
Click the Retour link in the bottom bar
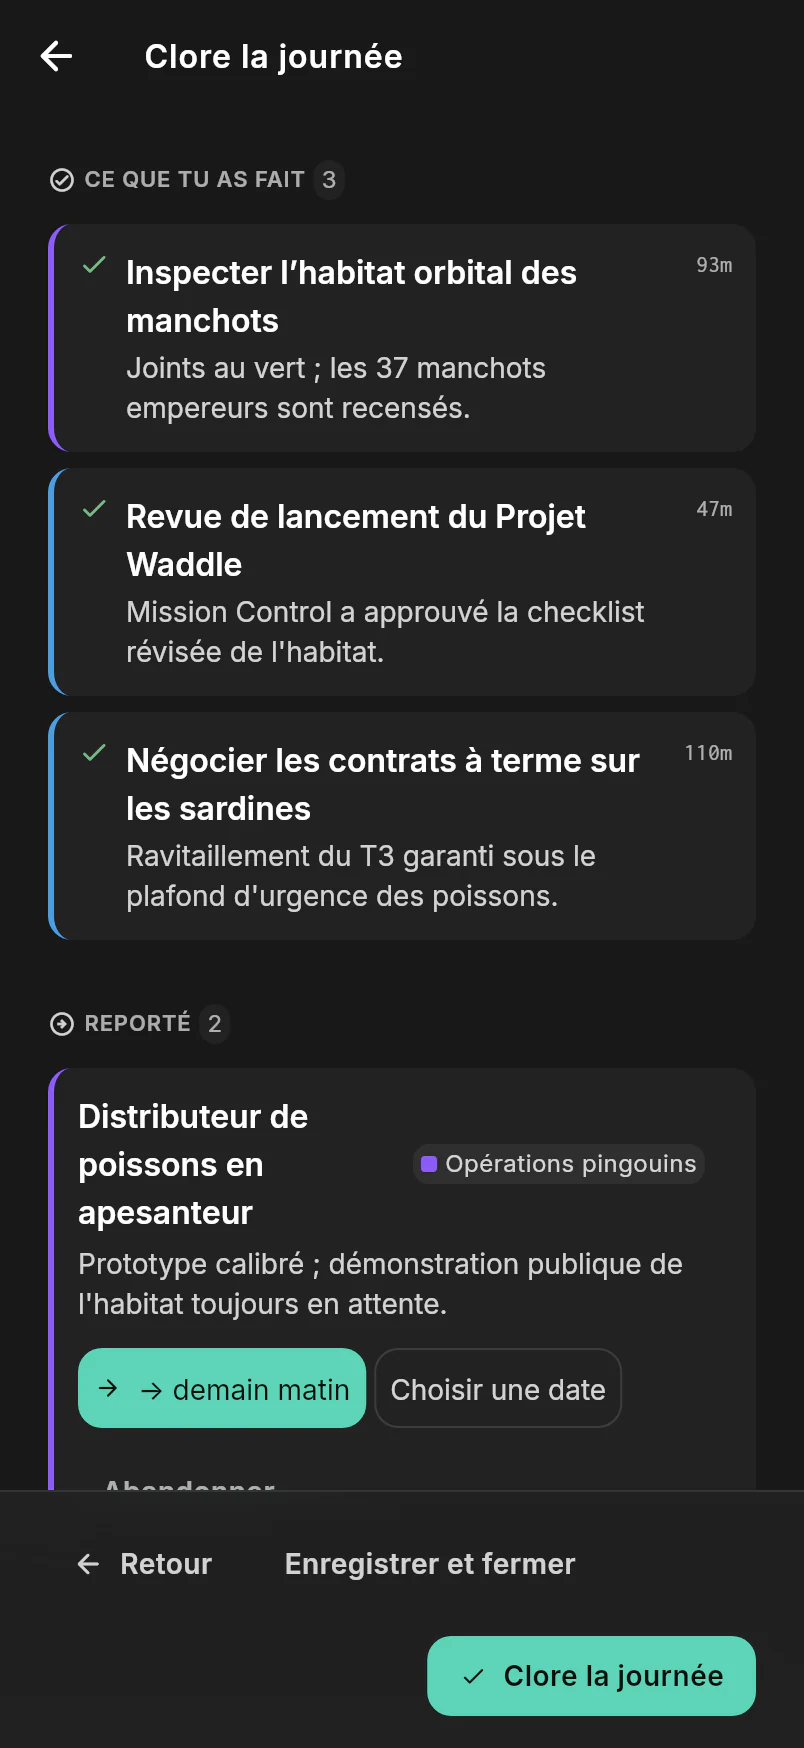(145, 1564)
